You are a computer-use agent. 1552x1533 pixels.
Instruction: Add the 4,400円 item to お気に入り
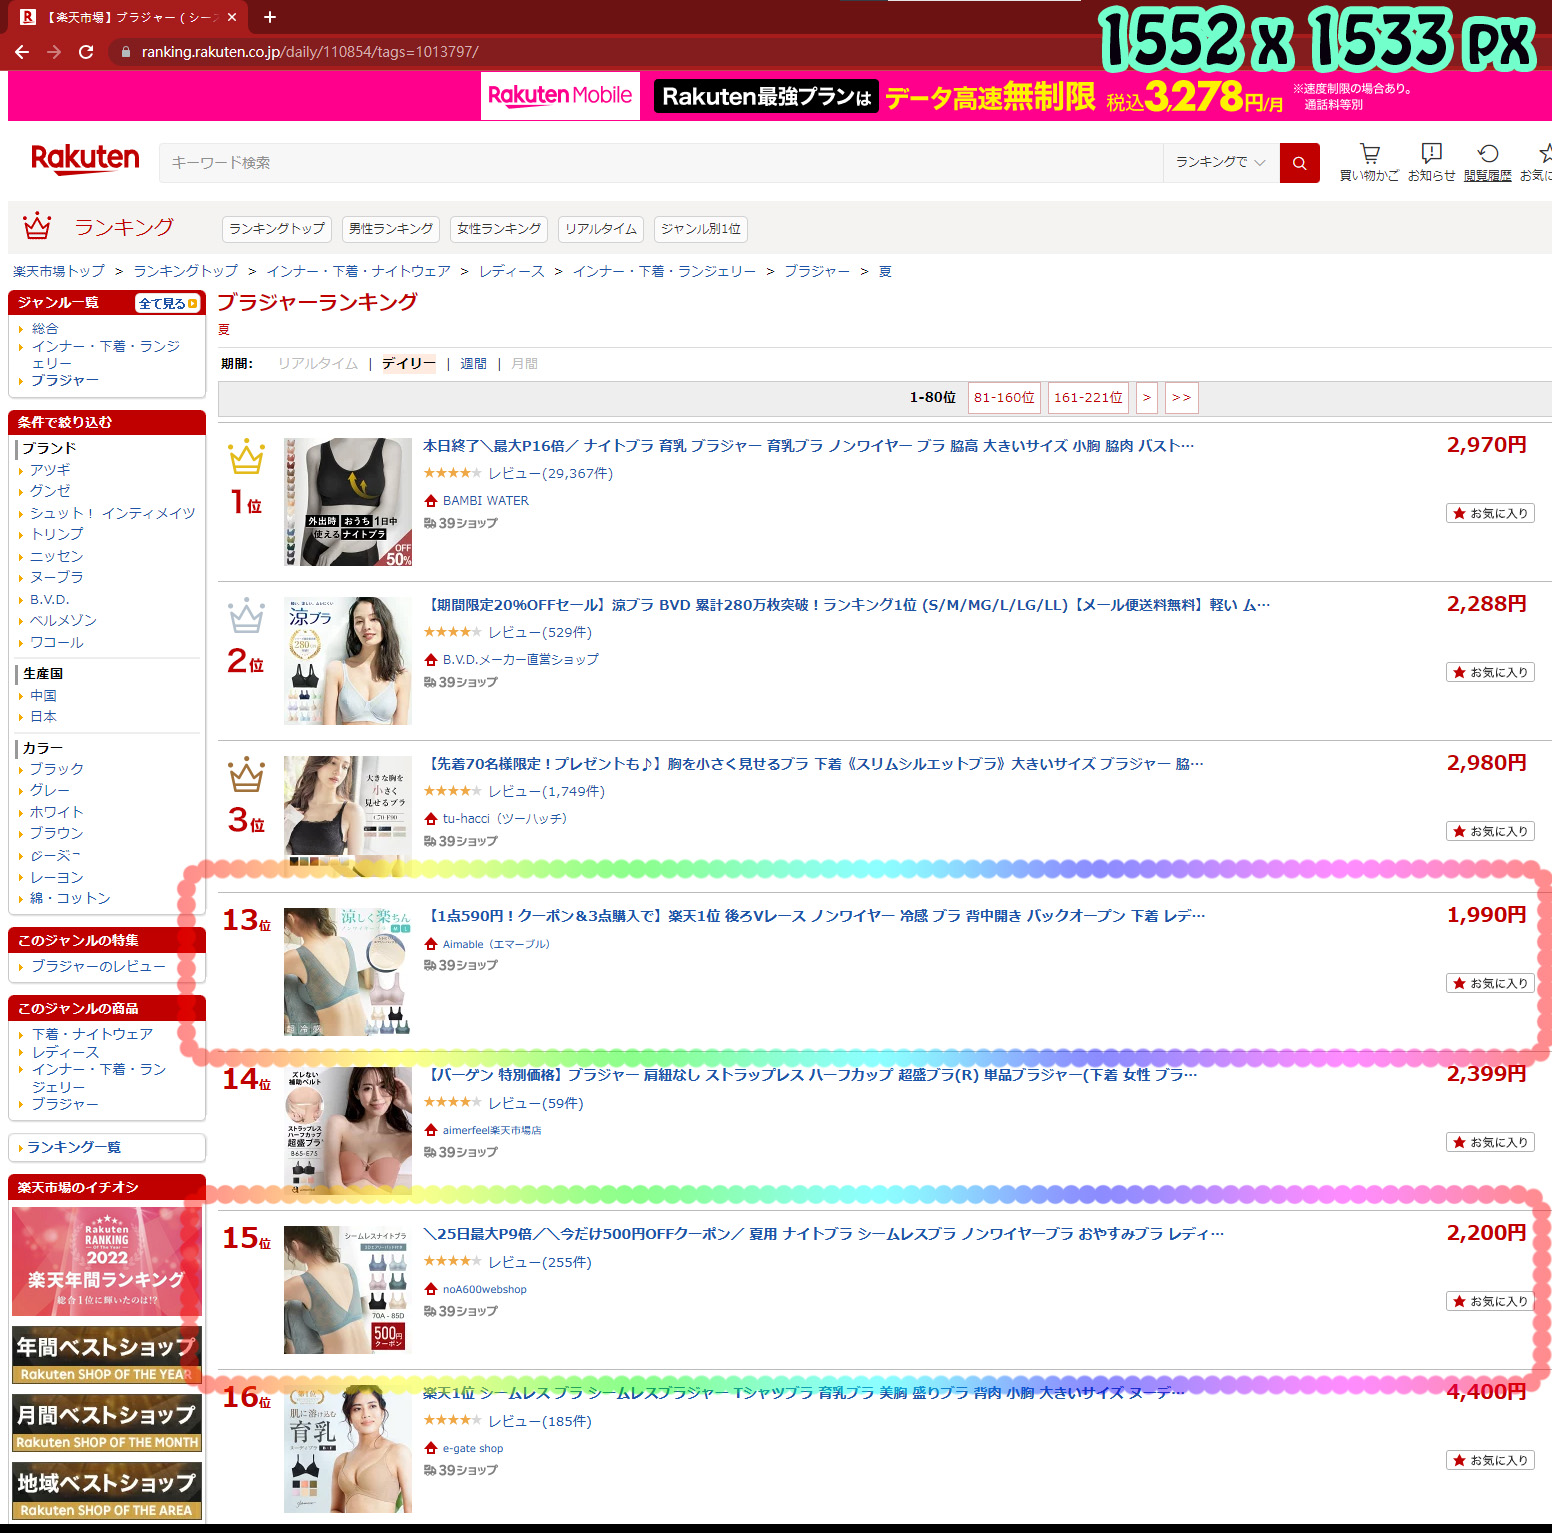(1490, 1461)
